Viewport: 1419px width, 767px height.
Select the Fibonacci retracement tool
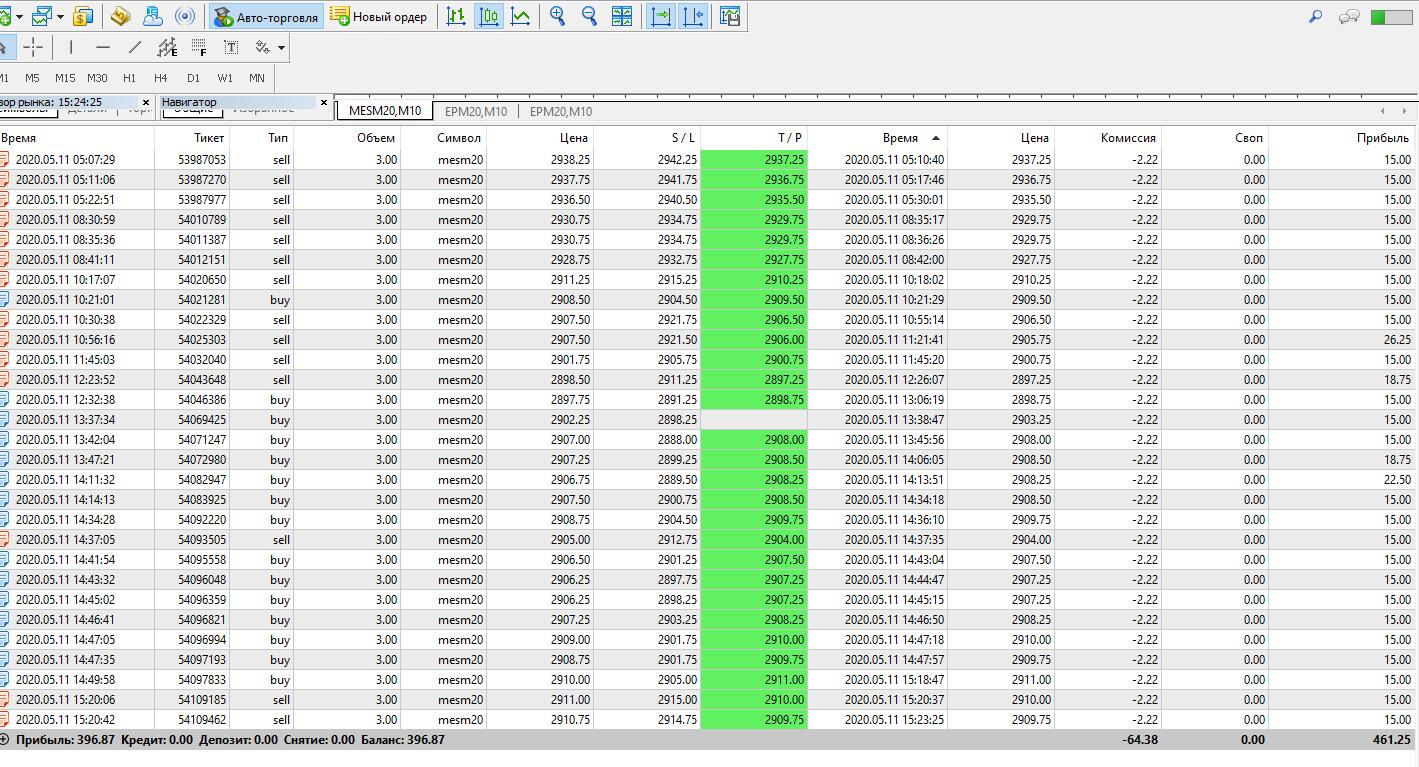(198, 47)
